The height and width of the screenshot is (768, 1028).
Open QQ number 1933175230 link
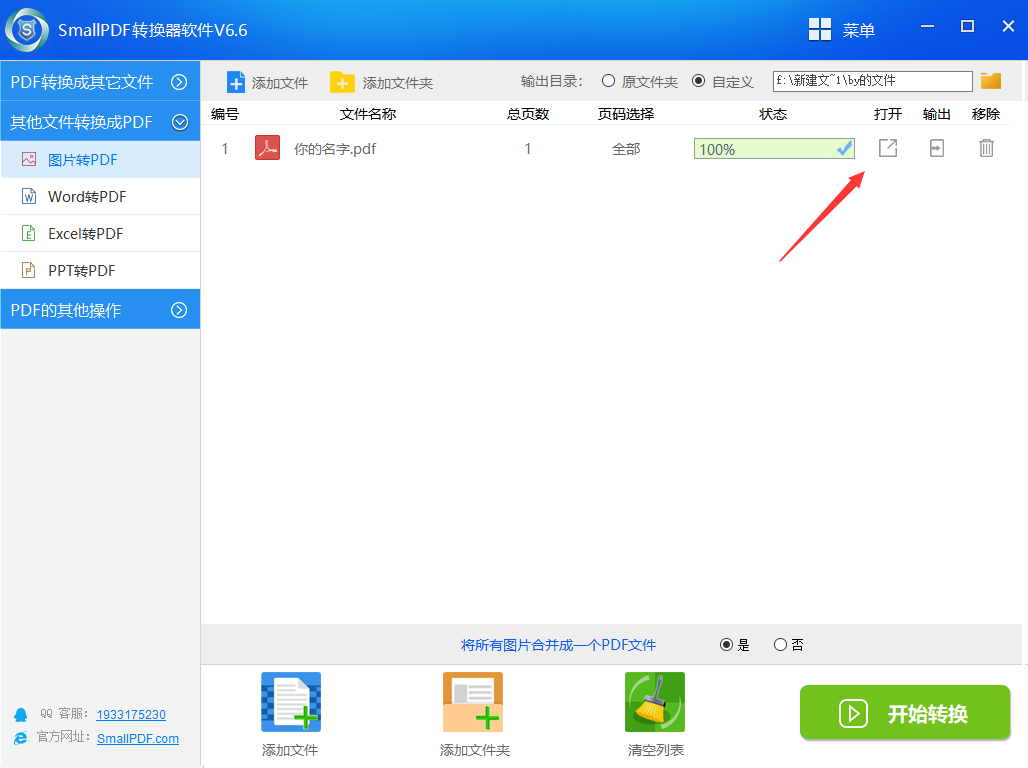pyautogui.click(x=131, y=714)
